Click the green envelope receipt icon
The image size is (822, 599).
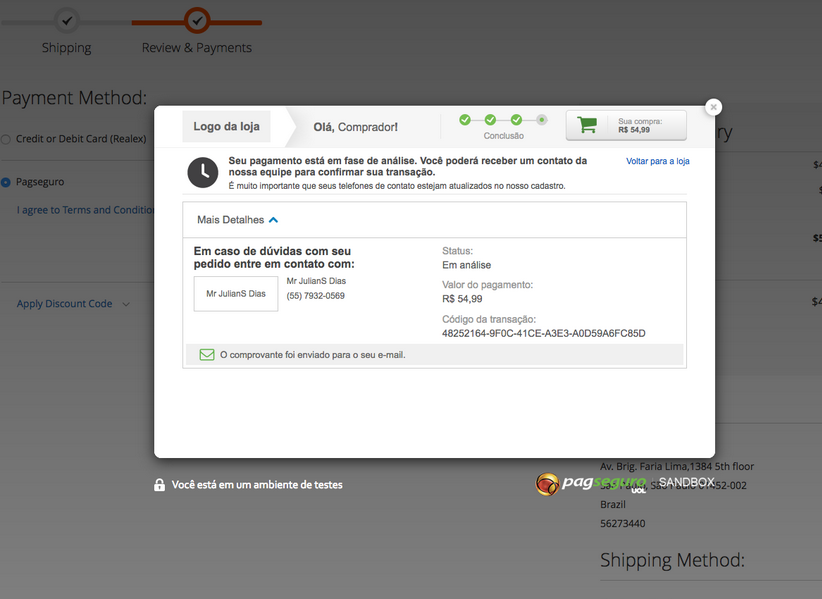tap(207, 355)
